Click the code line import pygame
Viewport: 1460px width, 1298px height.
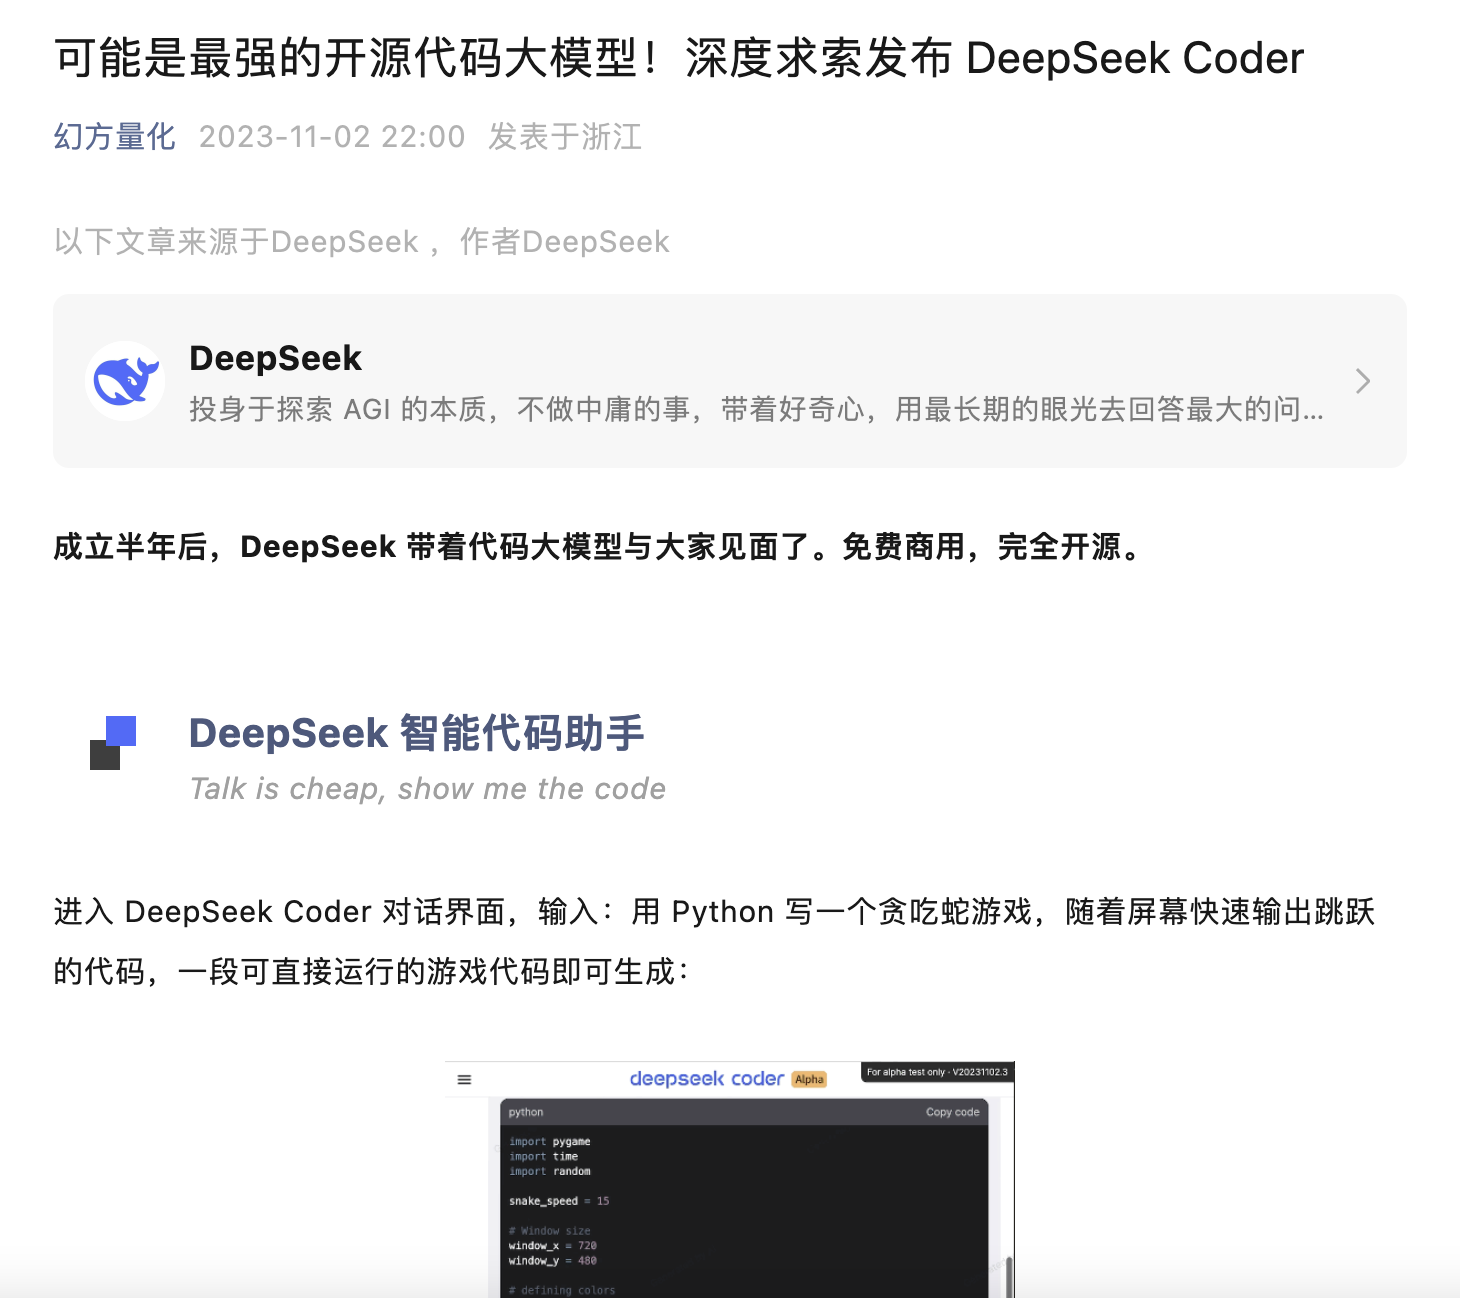pyautogui.click(x=550, y=1141)
